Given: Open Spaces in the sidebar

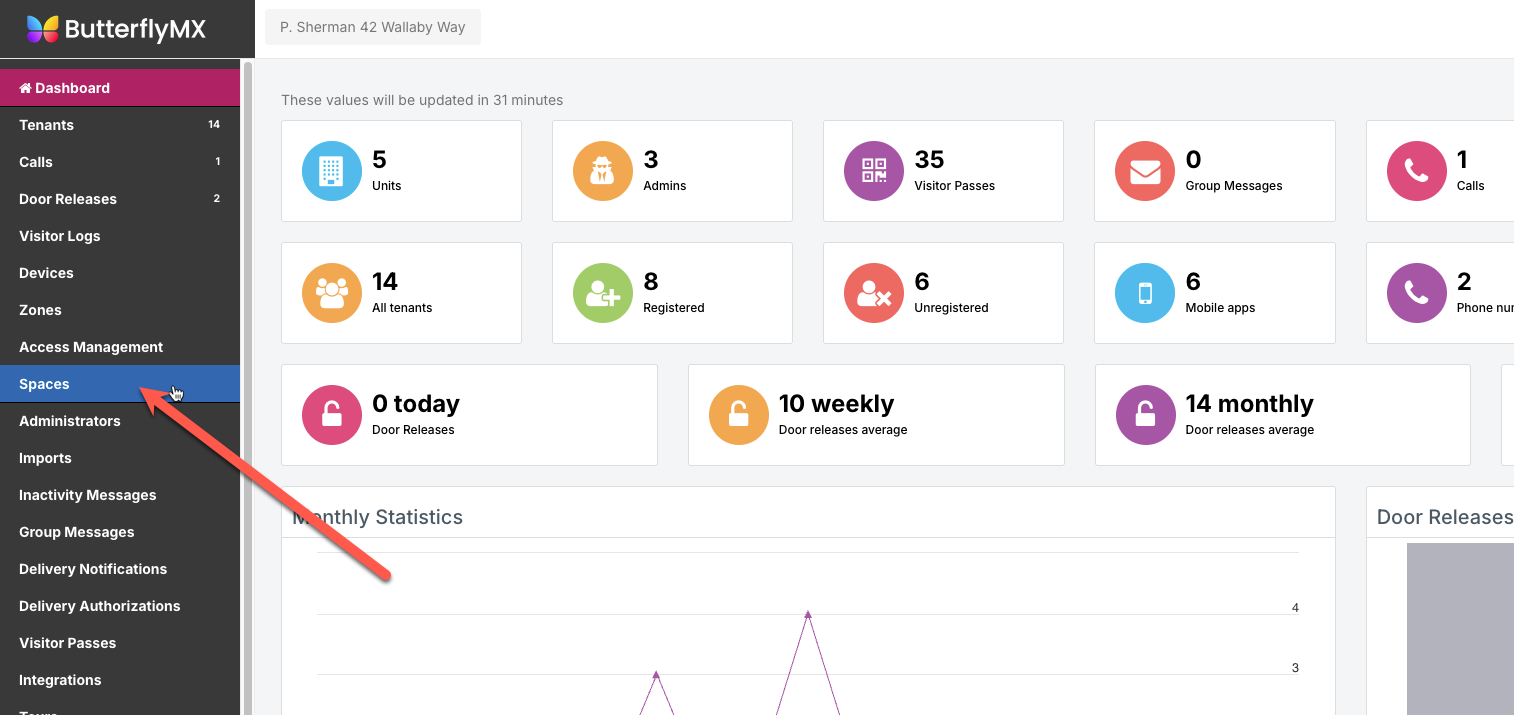Looking at the screenshot, I should 44,384.
